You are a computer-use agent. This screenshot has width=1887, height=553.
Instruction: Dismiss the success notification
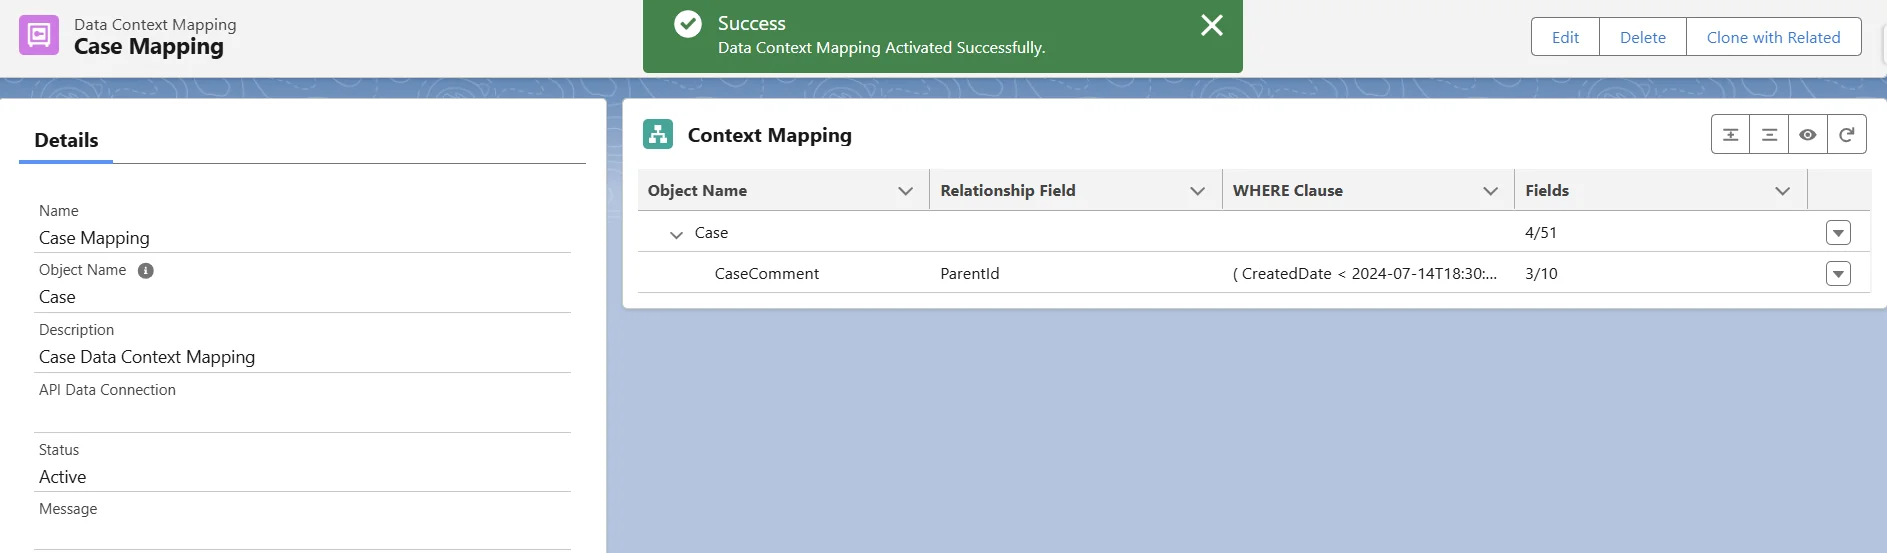pos(1211,26)
